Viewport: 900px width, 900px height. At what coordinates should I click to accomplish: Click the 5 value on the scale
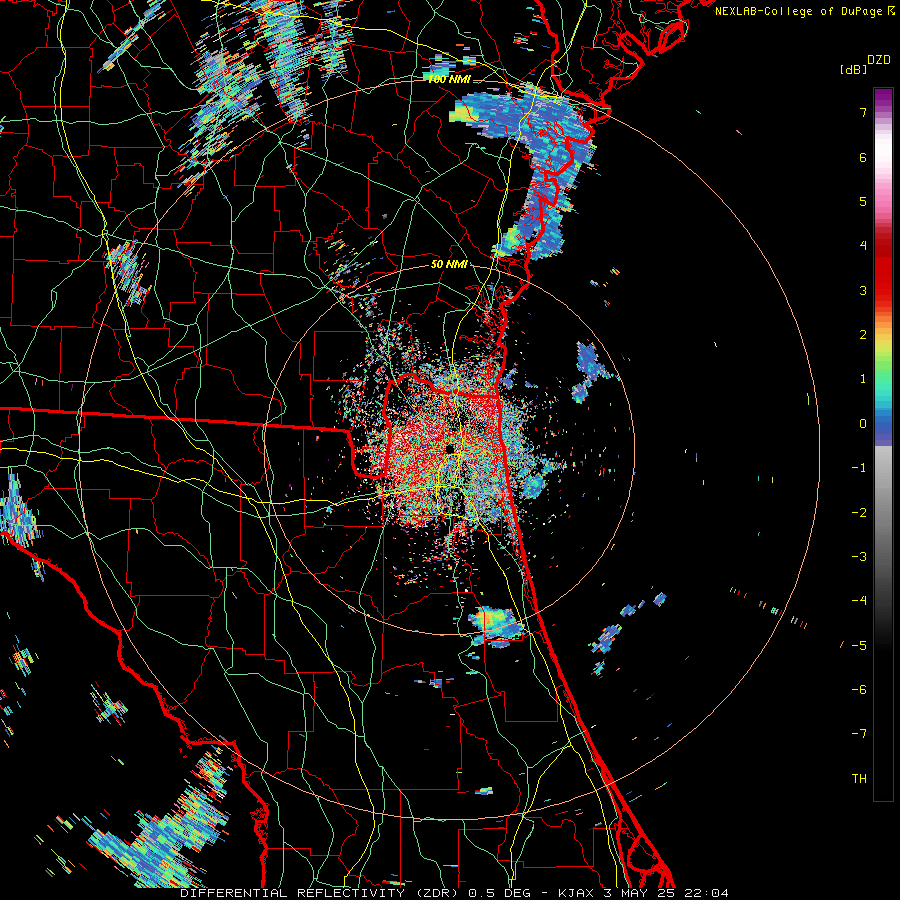863,201
